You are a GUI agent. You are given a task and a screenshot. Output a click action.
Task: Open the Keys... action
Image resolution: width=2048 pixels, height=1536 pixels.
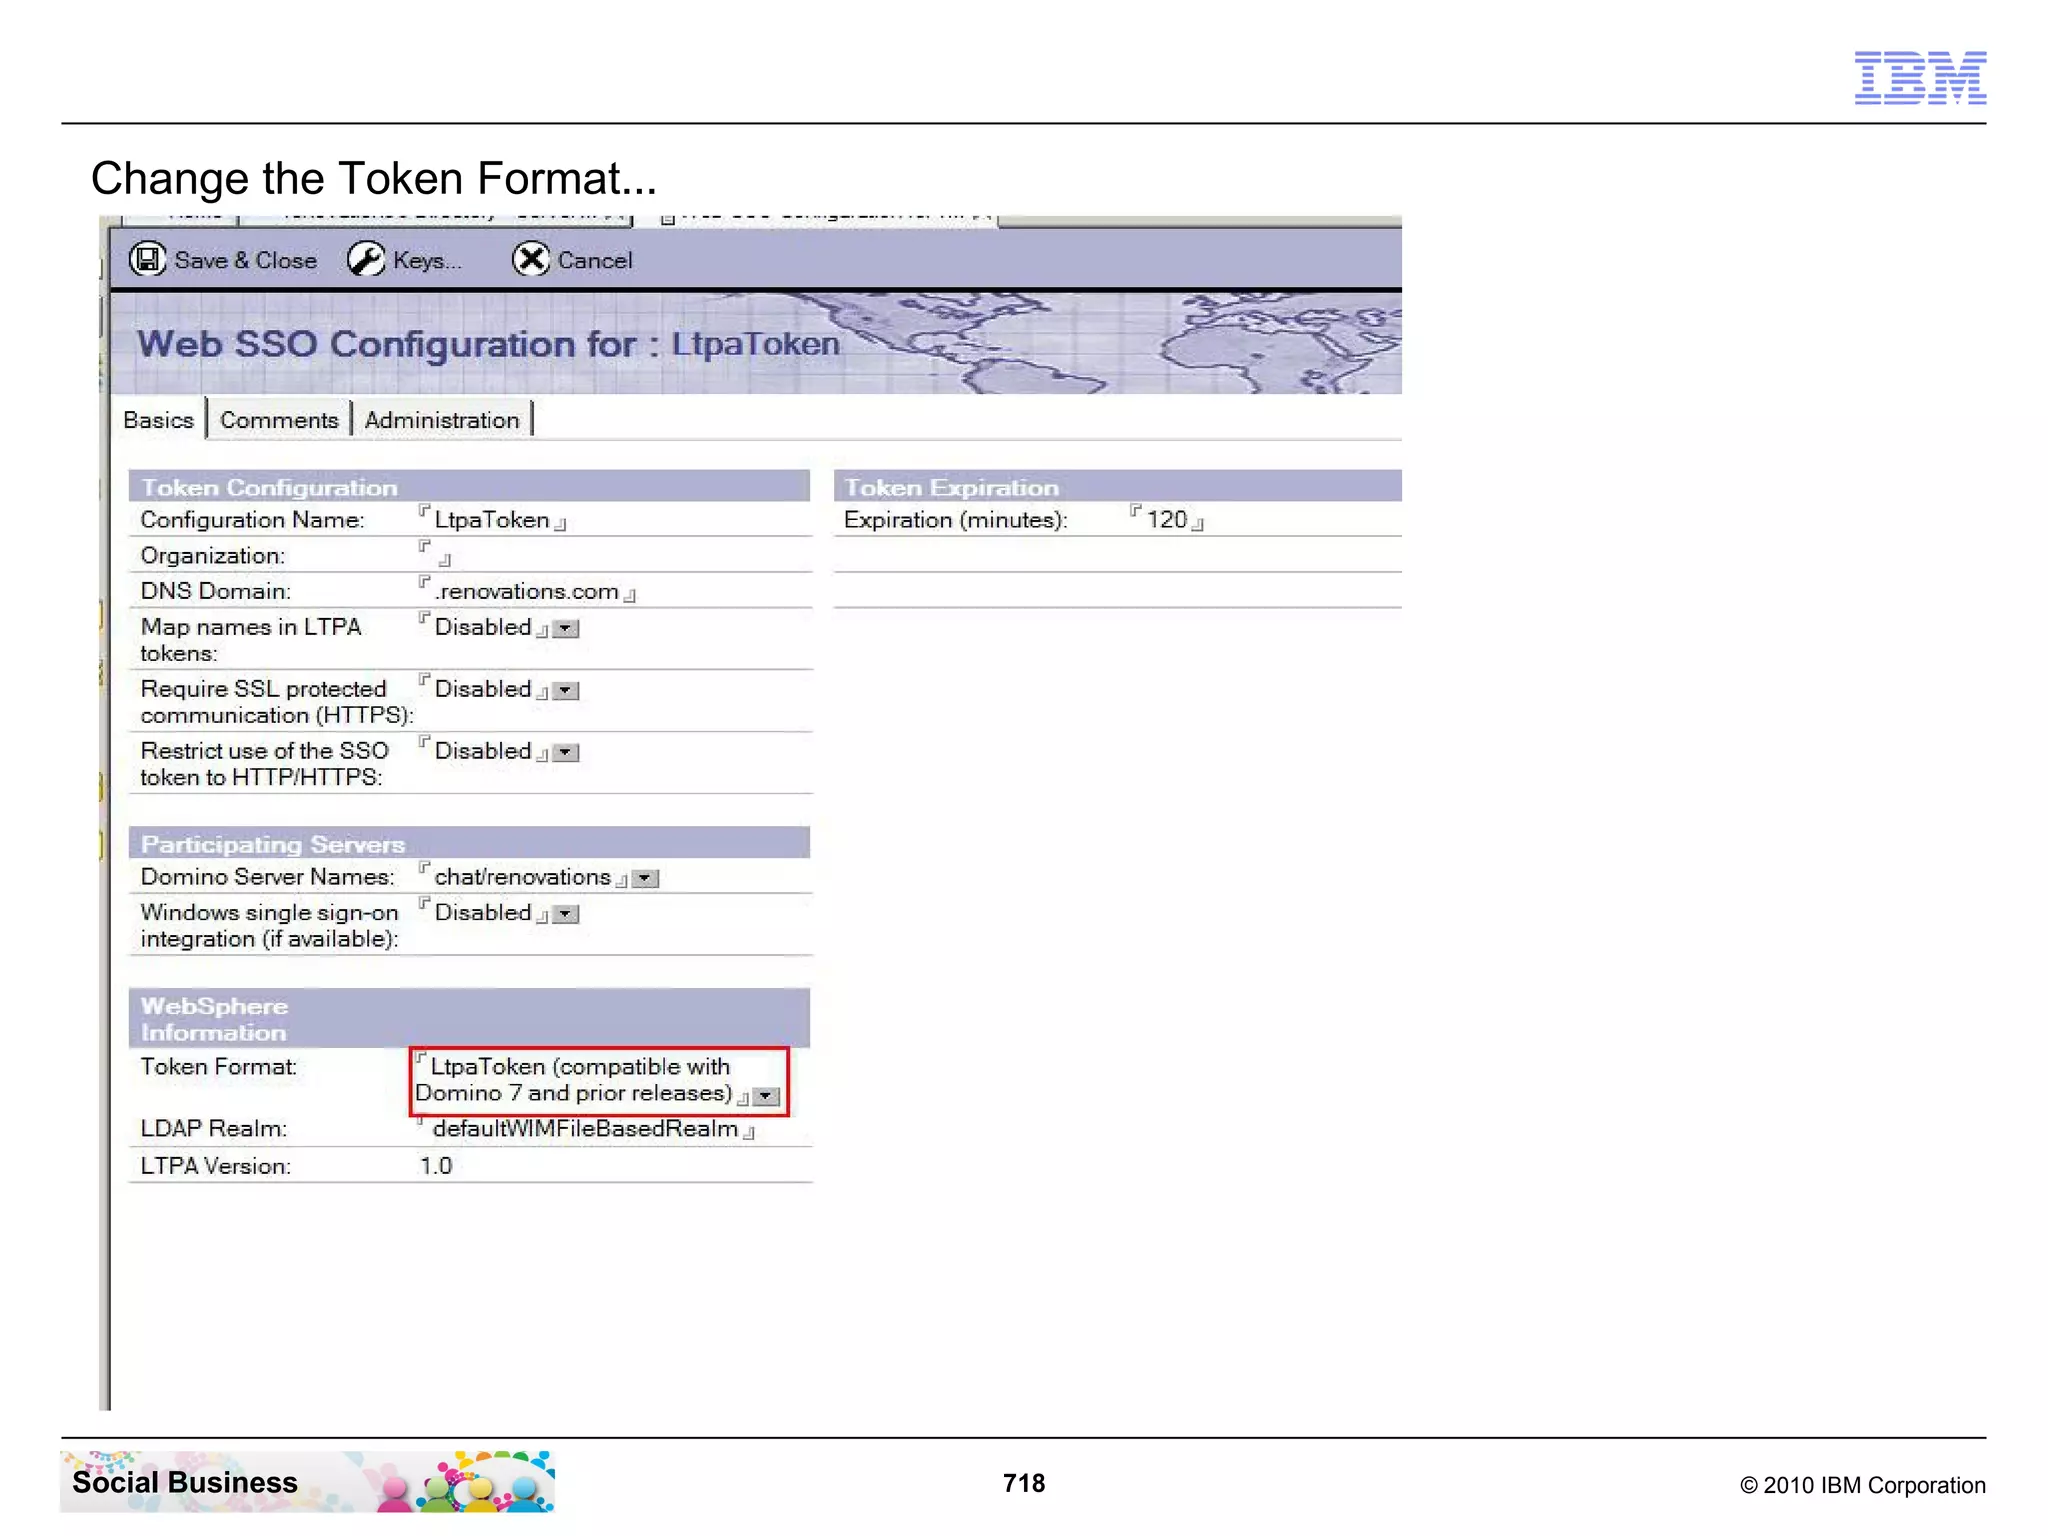coord(427,260)
